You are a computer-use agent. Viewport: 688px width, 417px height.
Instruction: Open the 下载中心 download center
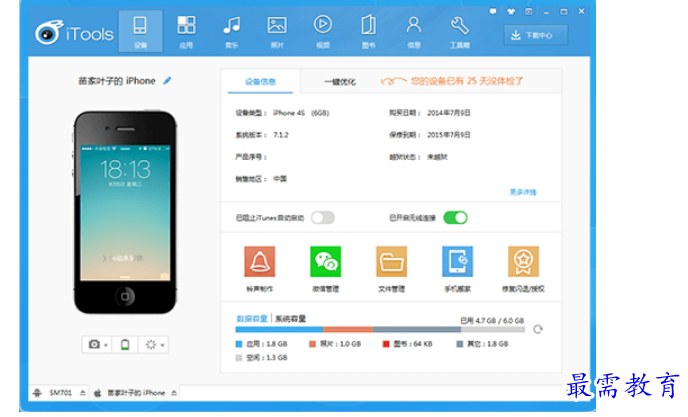[x=536, y=35]
